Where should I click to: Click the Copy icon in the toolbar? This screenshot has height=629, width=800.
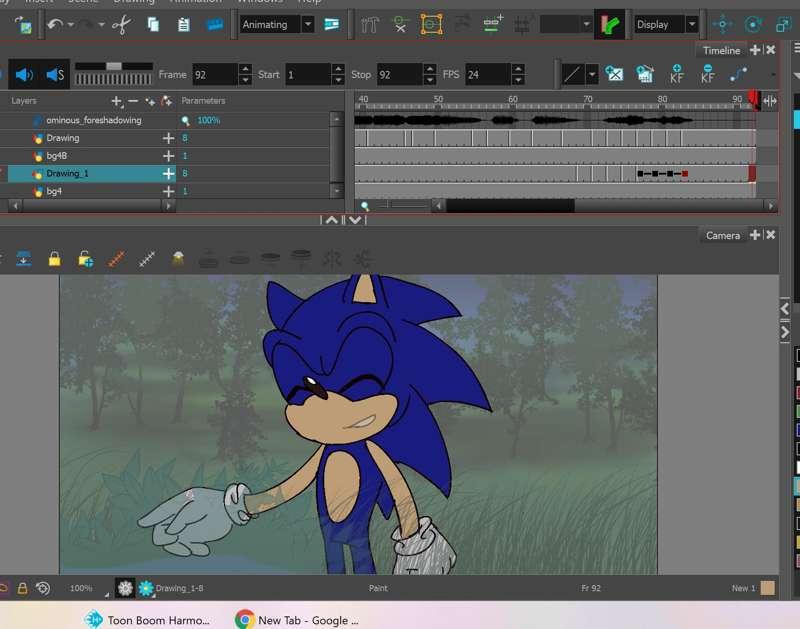tap(153, 24)
